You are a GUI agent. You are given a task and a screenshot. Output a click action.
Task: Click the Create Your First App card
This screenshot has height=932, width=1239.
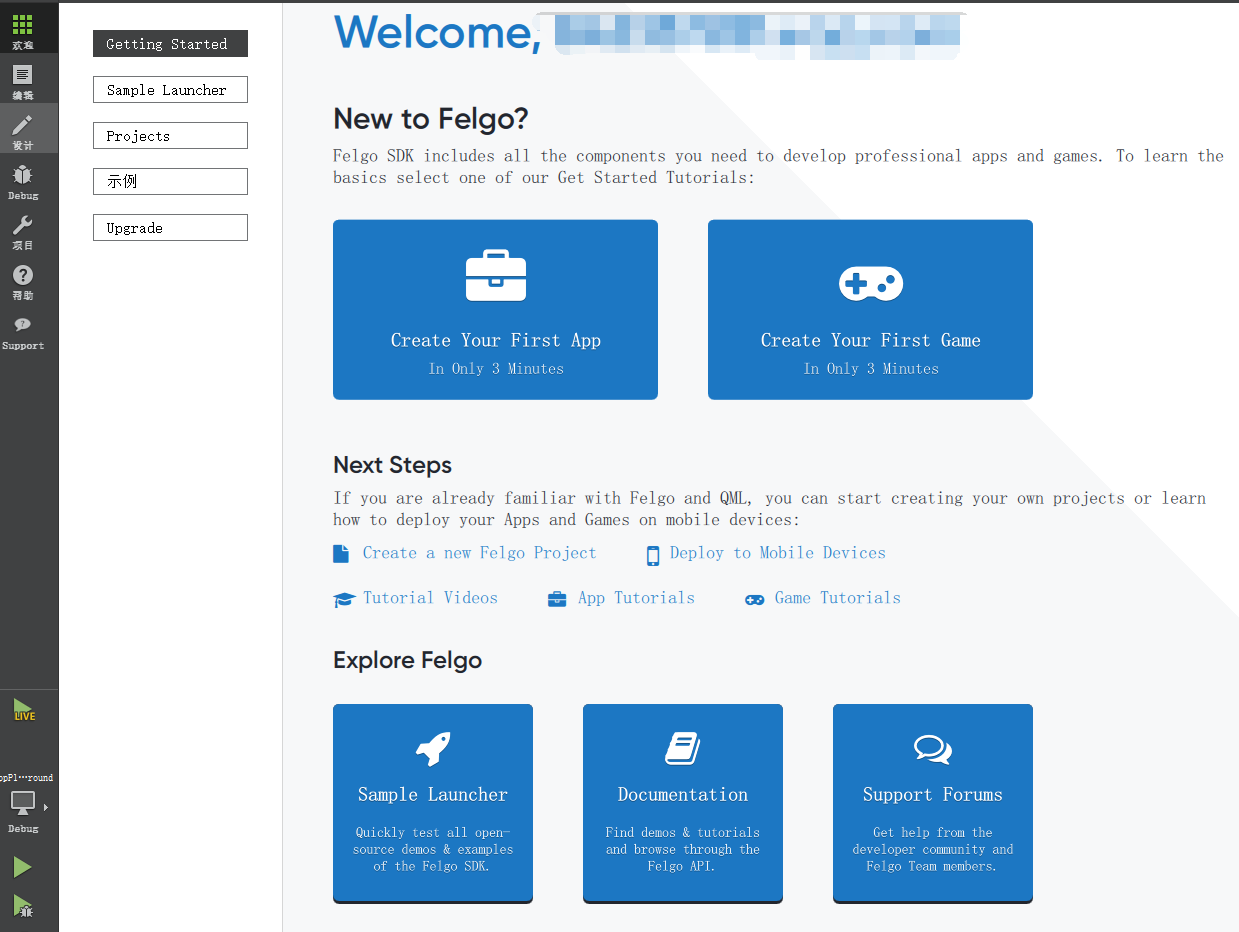(x=495, y=310)
